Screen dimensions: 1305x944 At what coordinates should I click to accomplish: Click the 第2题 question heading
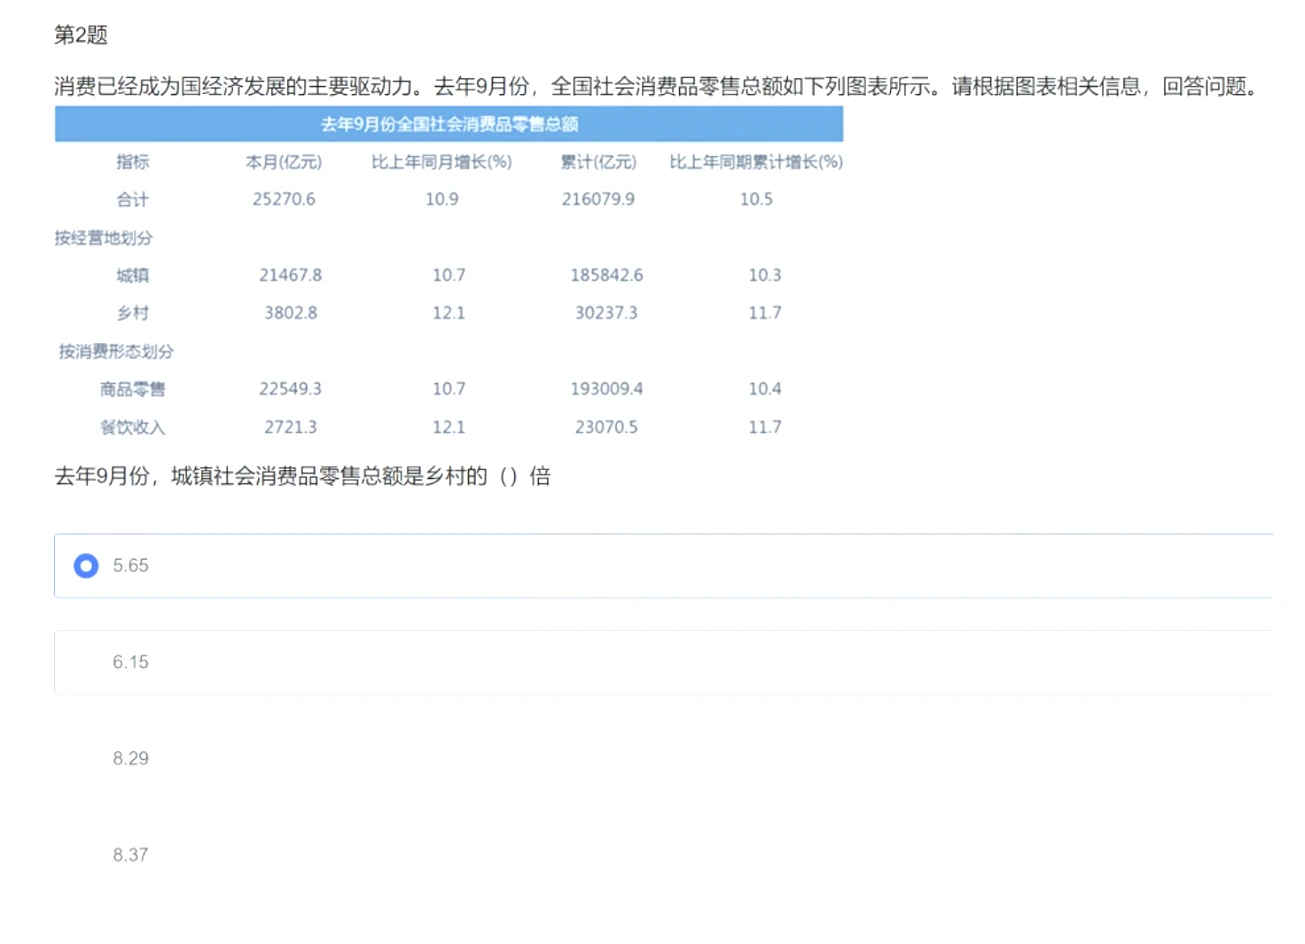click(81, 36)
